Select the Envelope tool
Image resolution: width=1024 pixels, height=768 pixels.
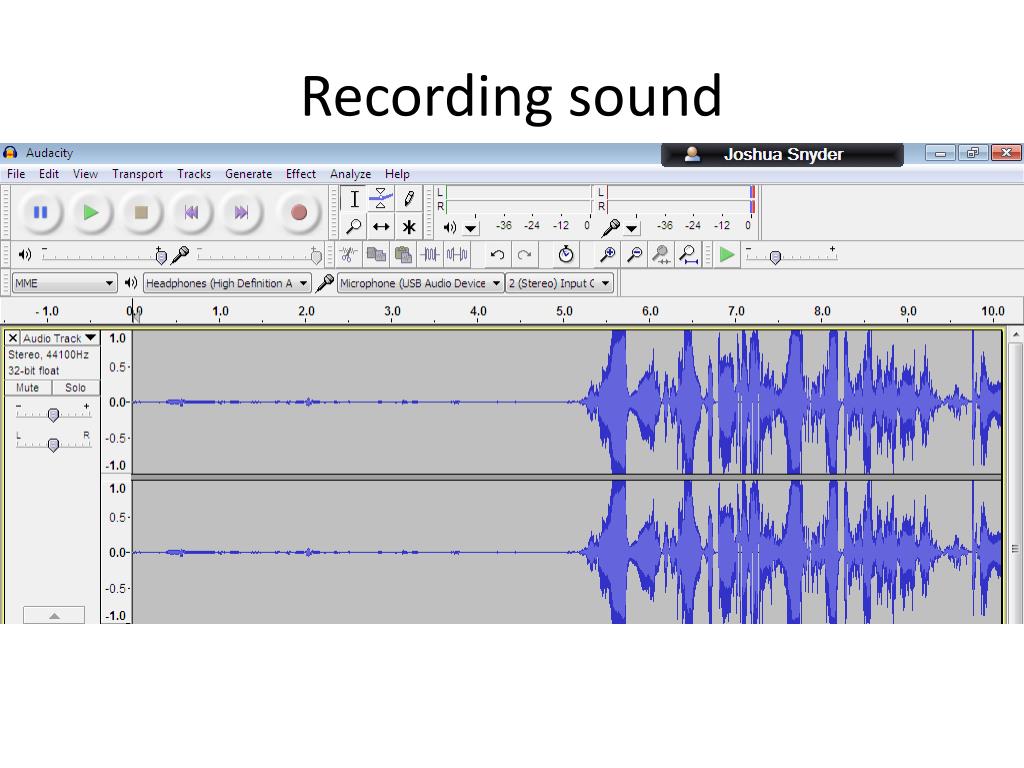pyautogui.click(x=381, y=199)
